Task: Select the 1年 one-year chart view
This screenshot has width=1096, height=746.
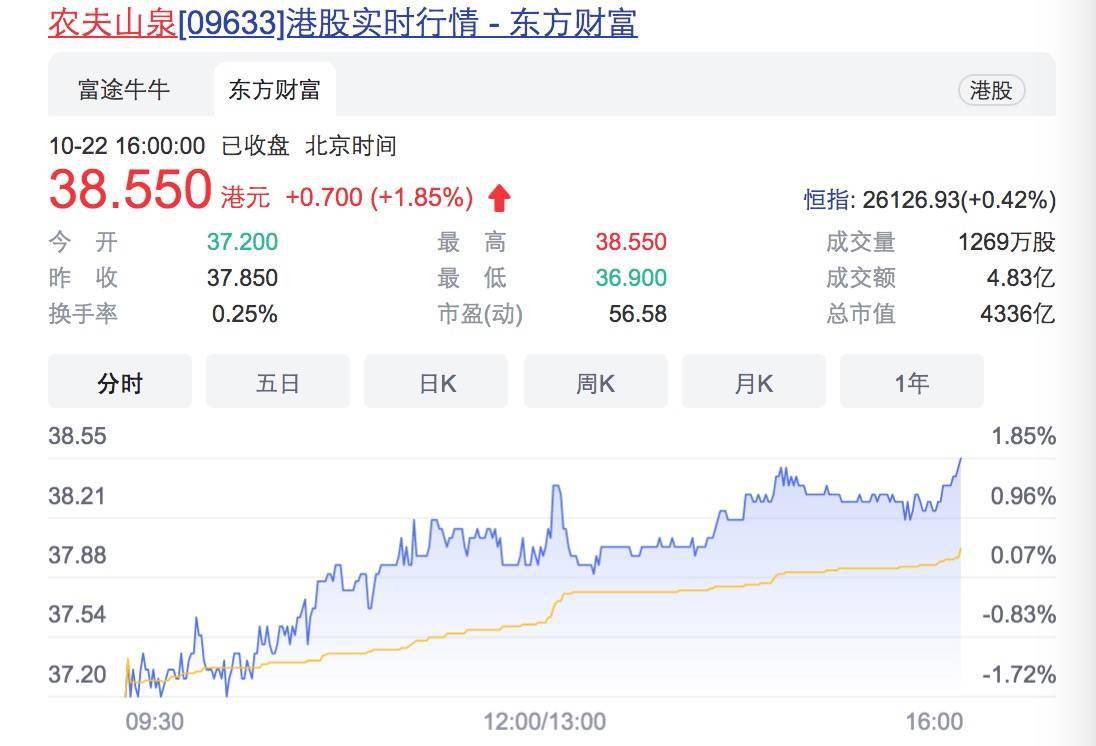Action: click(911, 381)
